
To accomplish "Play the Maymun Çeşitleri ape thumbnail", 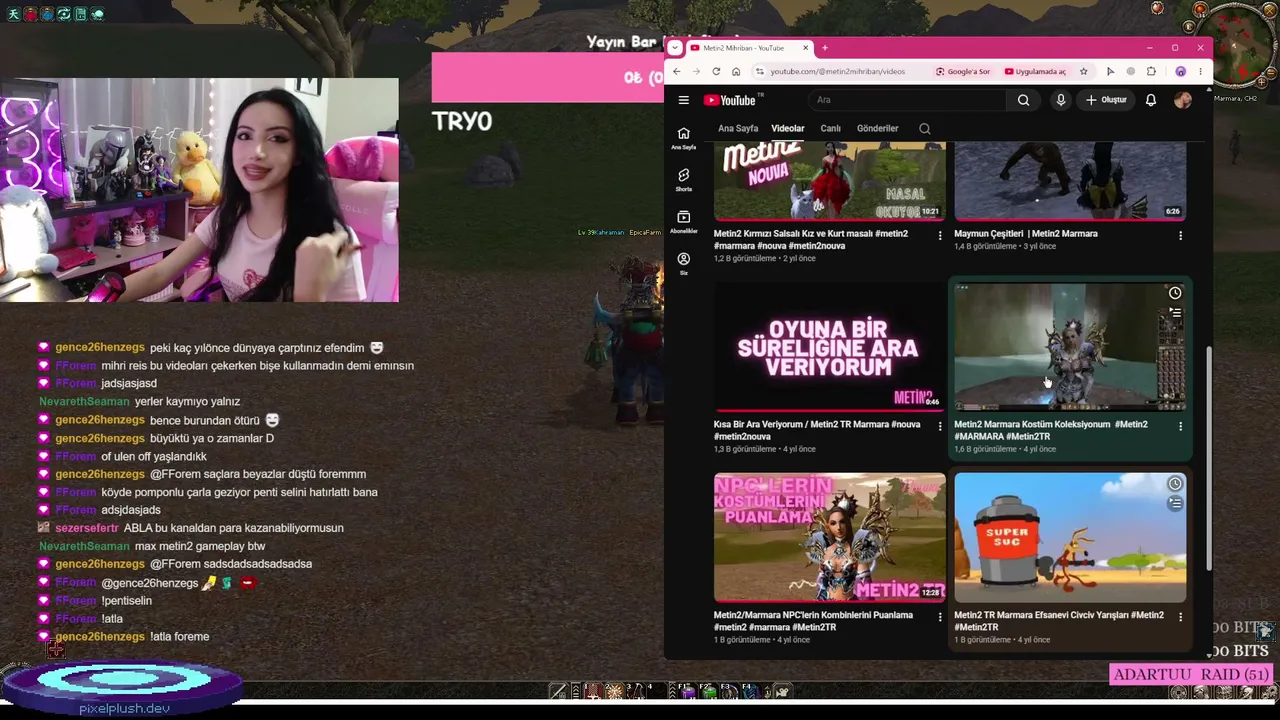I will click(x=1070, y=181).
